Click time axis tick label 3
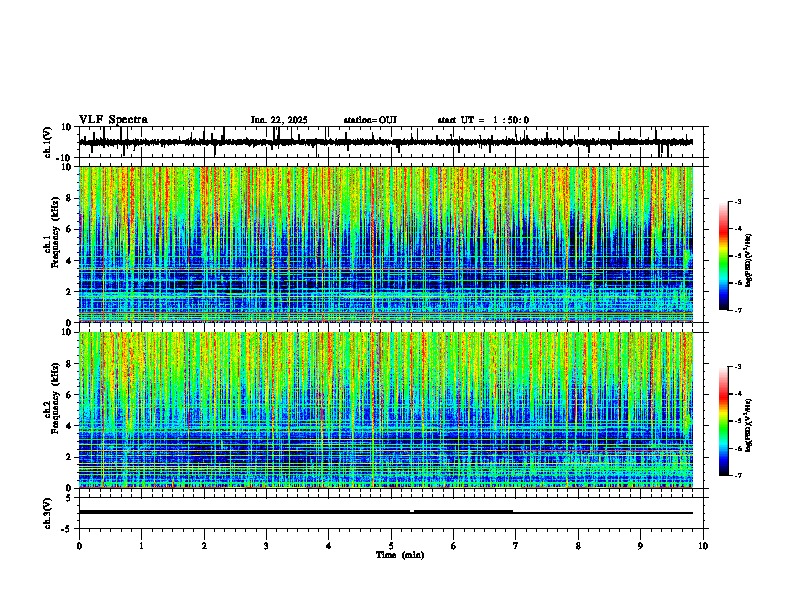Viewport: 792px width, 612px height. click(x=266, y=546)
